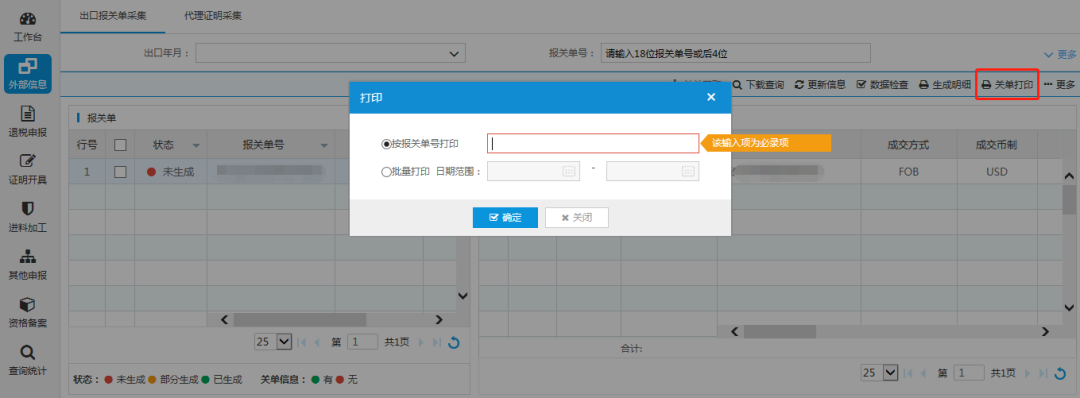
Task: Go to next page in right pager
Action: click(x=1027, y=373)
